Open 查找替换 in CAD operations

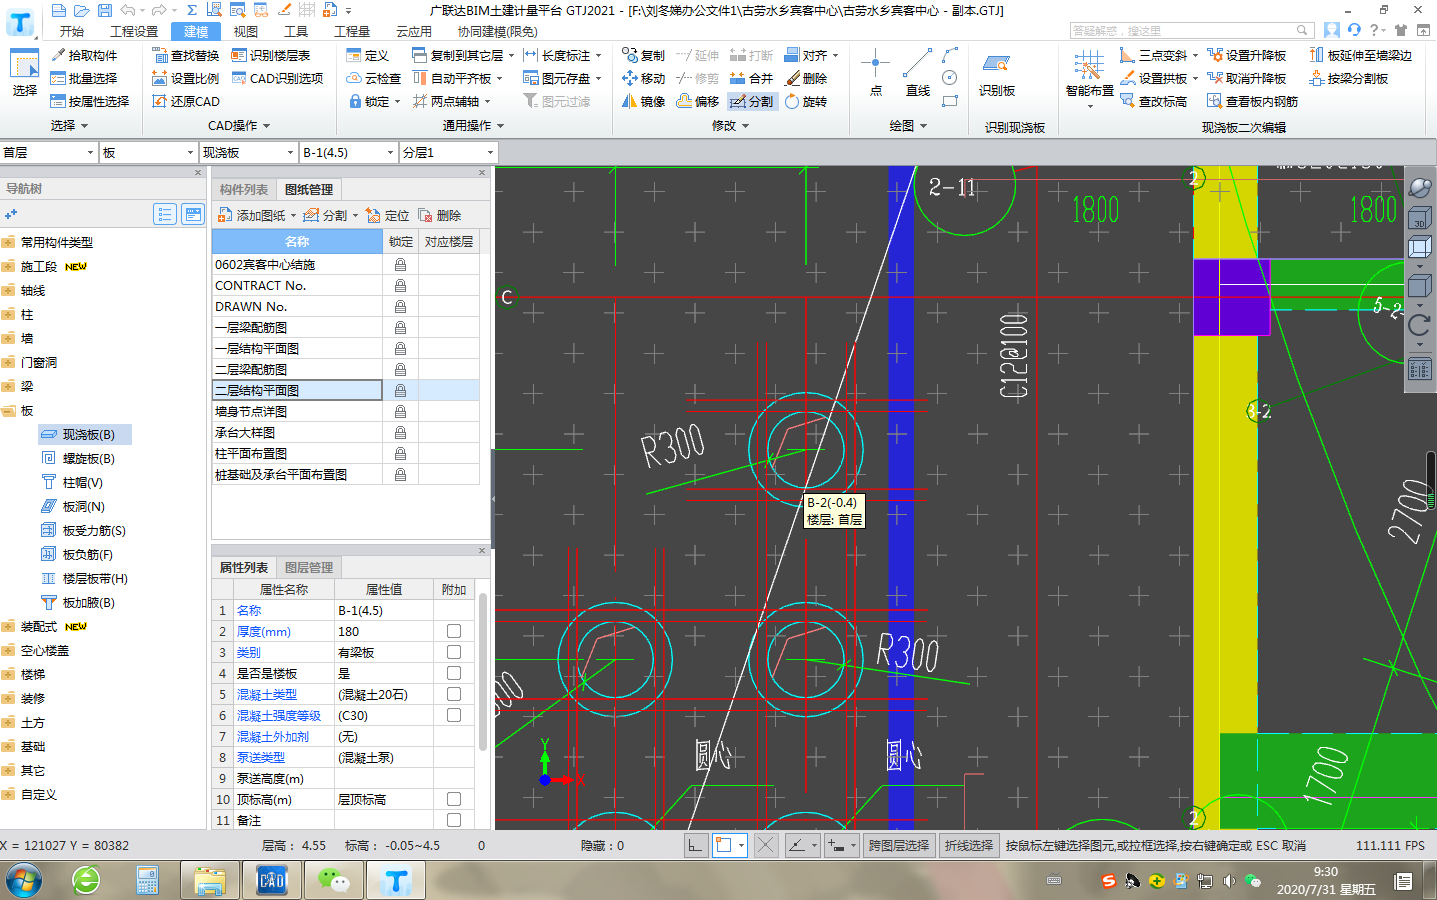click(x=186, y=55)
